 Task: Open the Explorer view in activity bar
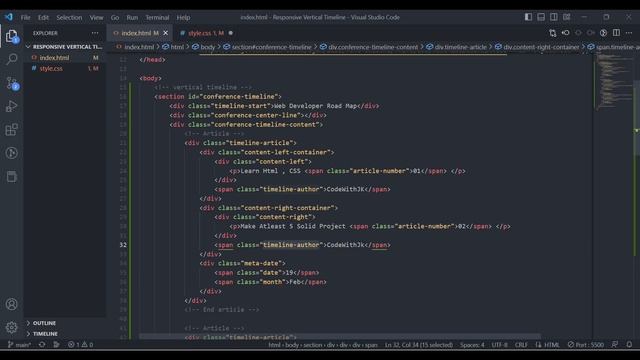pos(12,36)
